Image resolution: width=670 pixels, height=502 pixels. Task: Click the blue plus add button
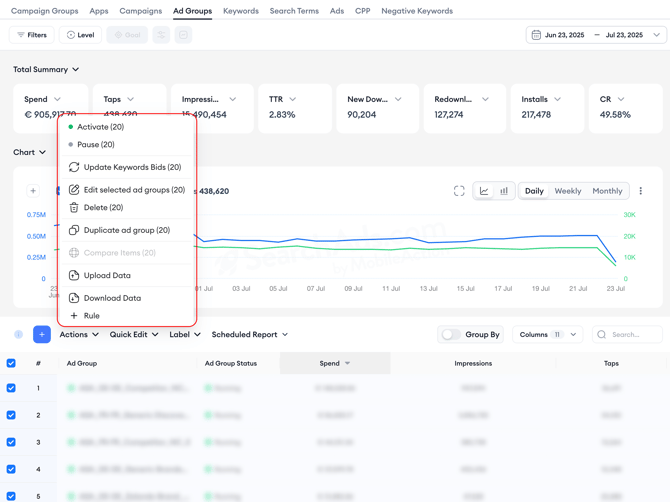42,335
